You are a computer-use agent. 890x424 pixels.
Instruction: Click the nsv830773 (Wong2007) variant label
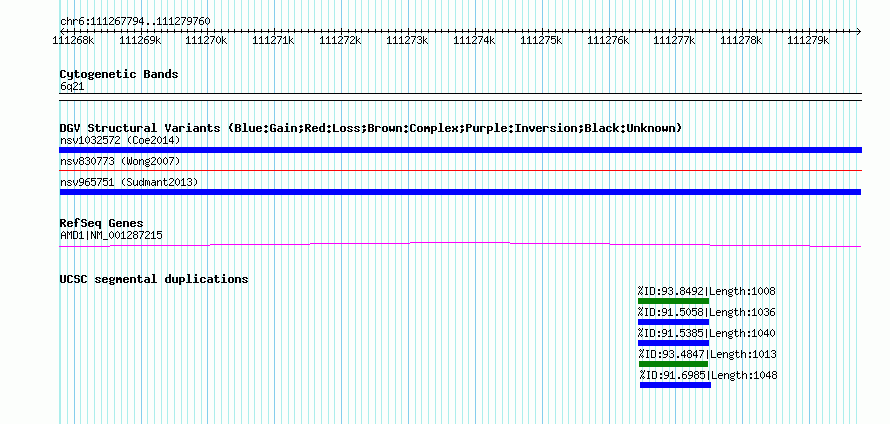pos(120,162)
